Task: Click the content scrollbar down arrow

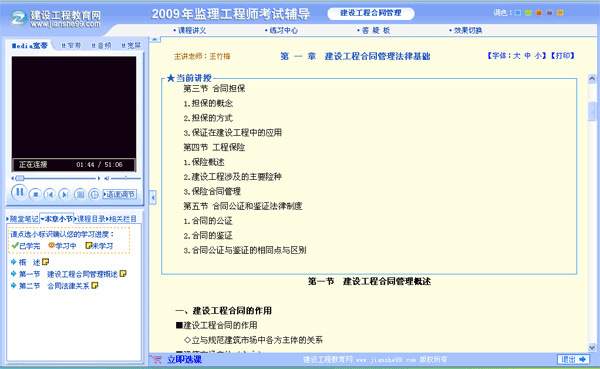Action: pos(592,348)
